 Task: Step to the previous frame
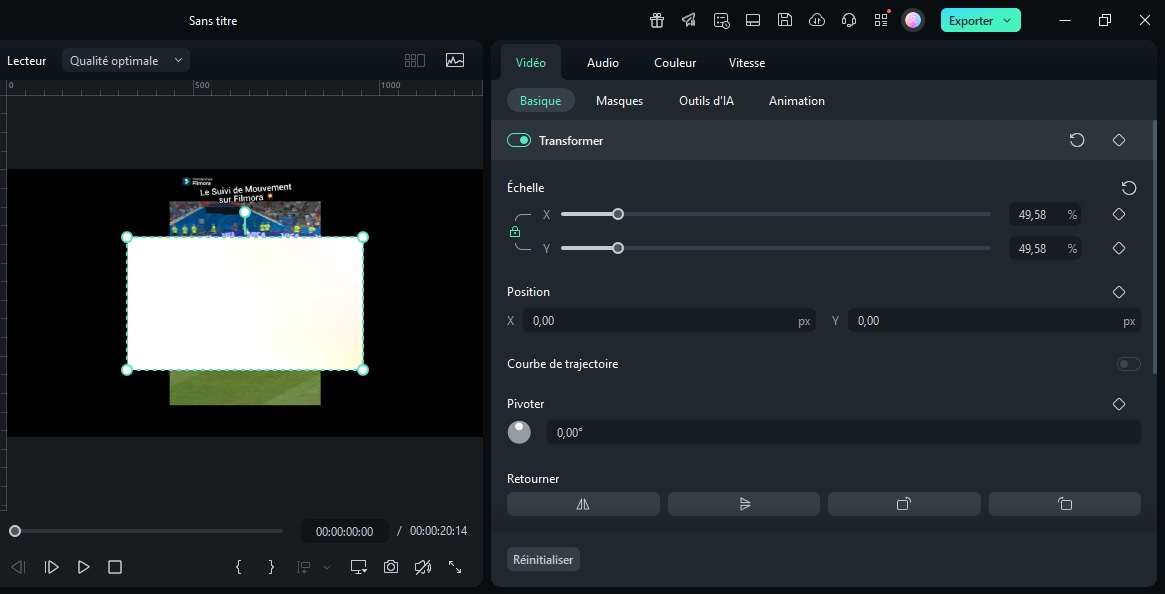click(x=19, y=566)
